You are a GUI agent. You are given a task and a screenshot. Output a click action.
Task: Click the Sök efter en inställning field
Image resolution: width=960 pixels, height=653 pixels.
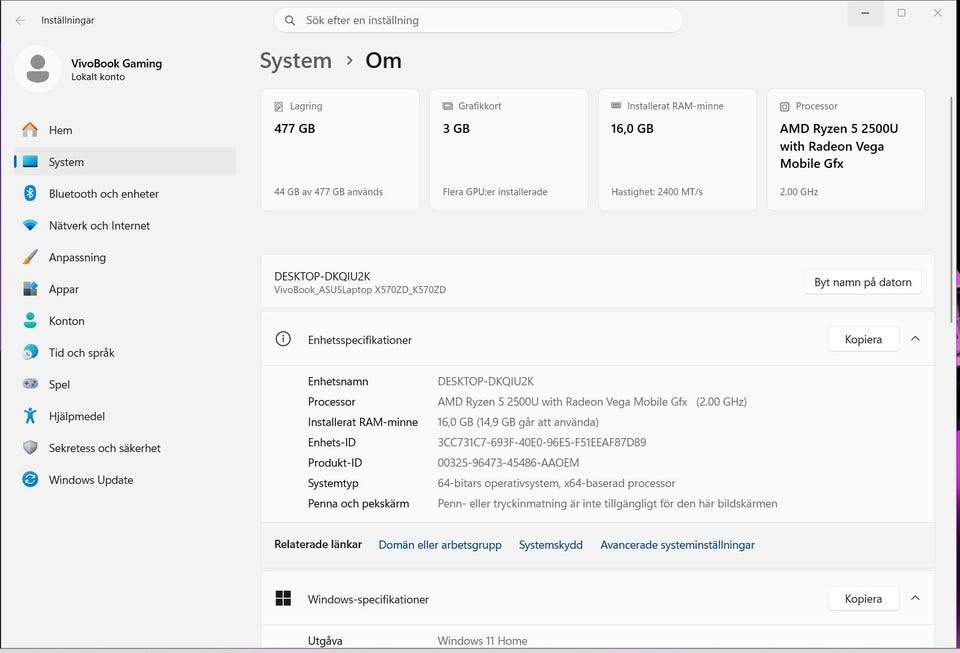(x=480, y=20)
